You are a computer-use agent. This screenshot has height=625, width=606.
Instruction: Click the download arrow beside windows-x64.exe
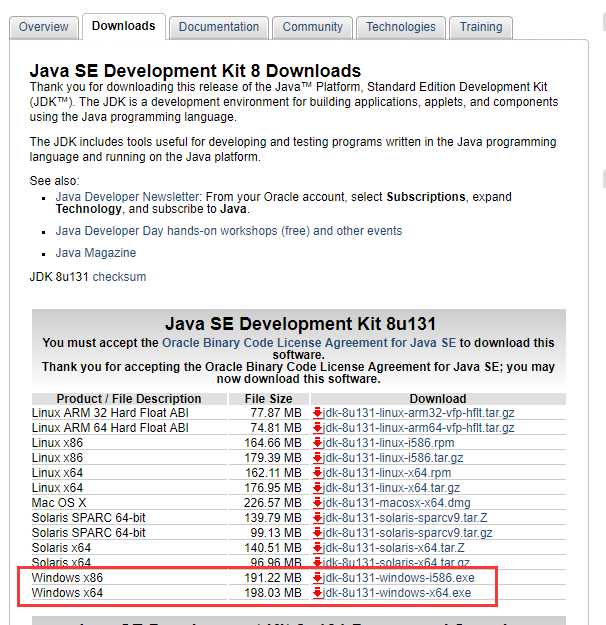(x=317, y=593)
